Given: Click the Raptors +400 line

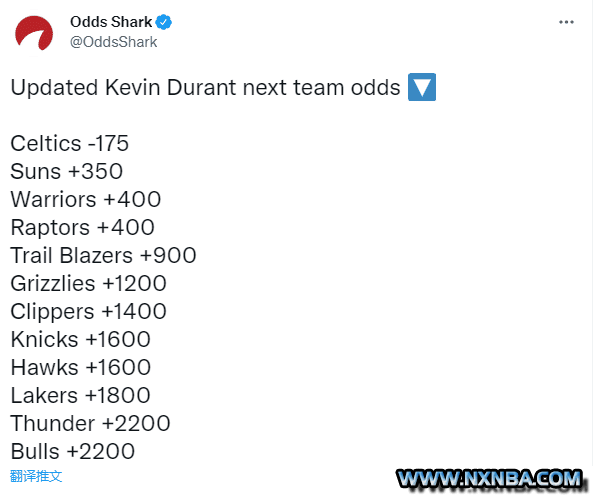Looking at the screenshot, I should pyautogui.click(x=82, y=227).
